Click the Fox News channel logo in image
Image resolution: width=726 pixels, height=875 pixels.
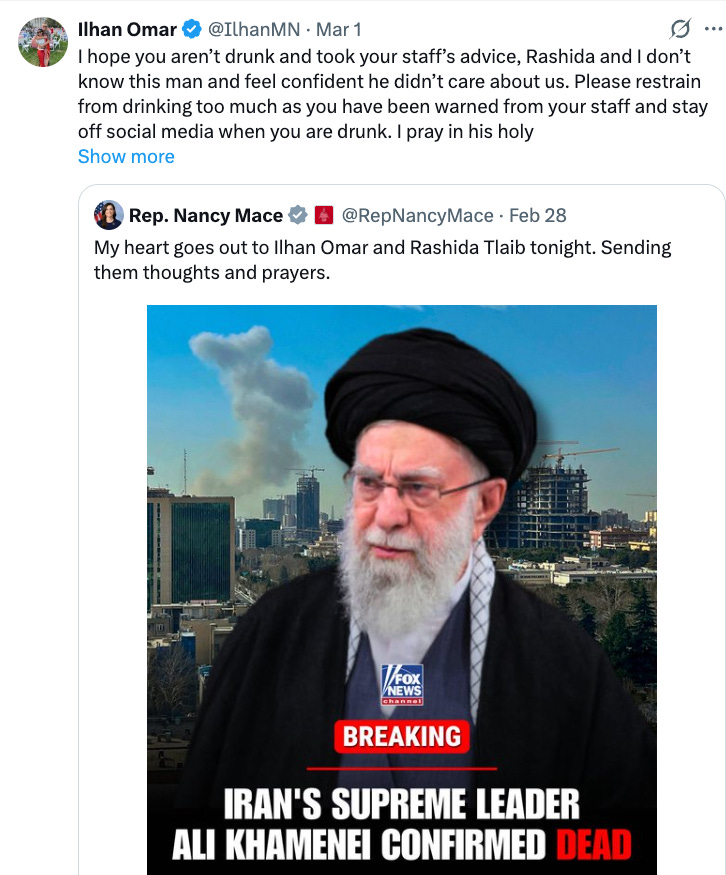[x=402, y=684]
